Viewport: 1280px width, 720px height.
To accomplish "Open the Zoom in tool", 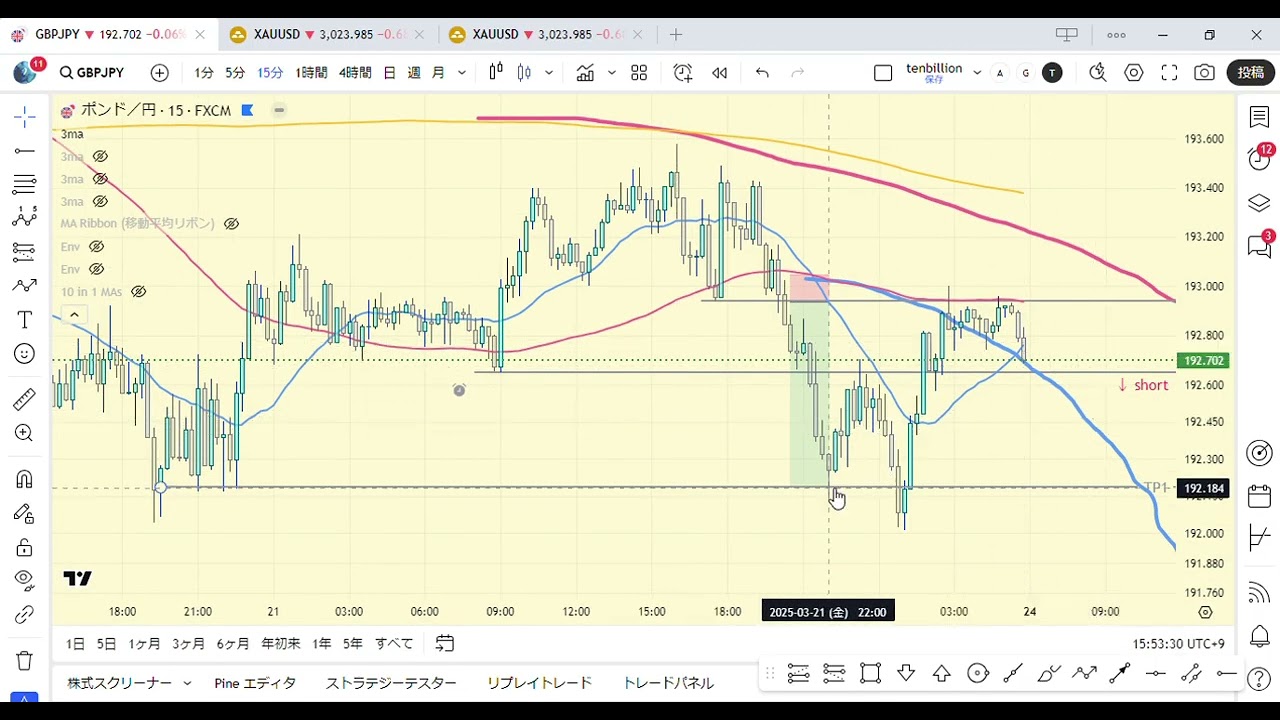I will click(x=24, y=433).
